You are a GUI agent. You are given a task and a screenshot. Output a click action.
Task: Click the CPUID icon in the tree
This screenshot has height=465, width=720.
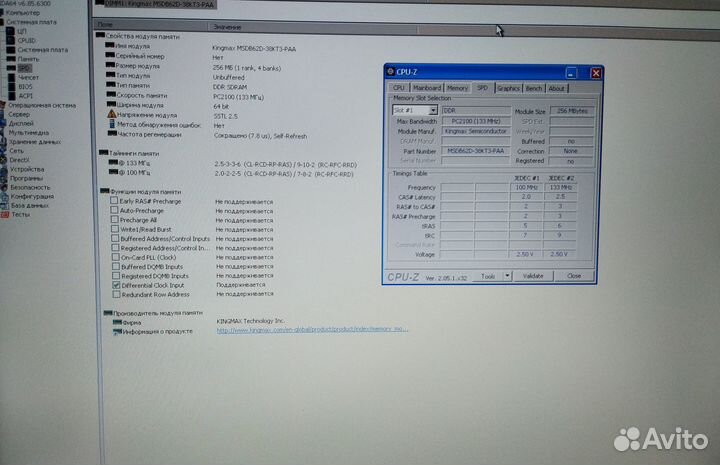[11, 40]
